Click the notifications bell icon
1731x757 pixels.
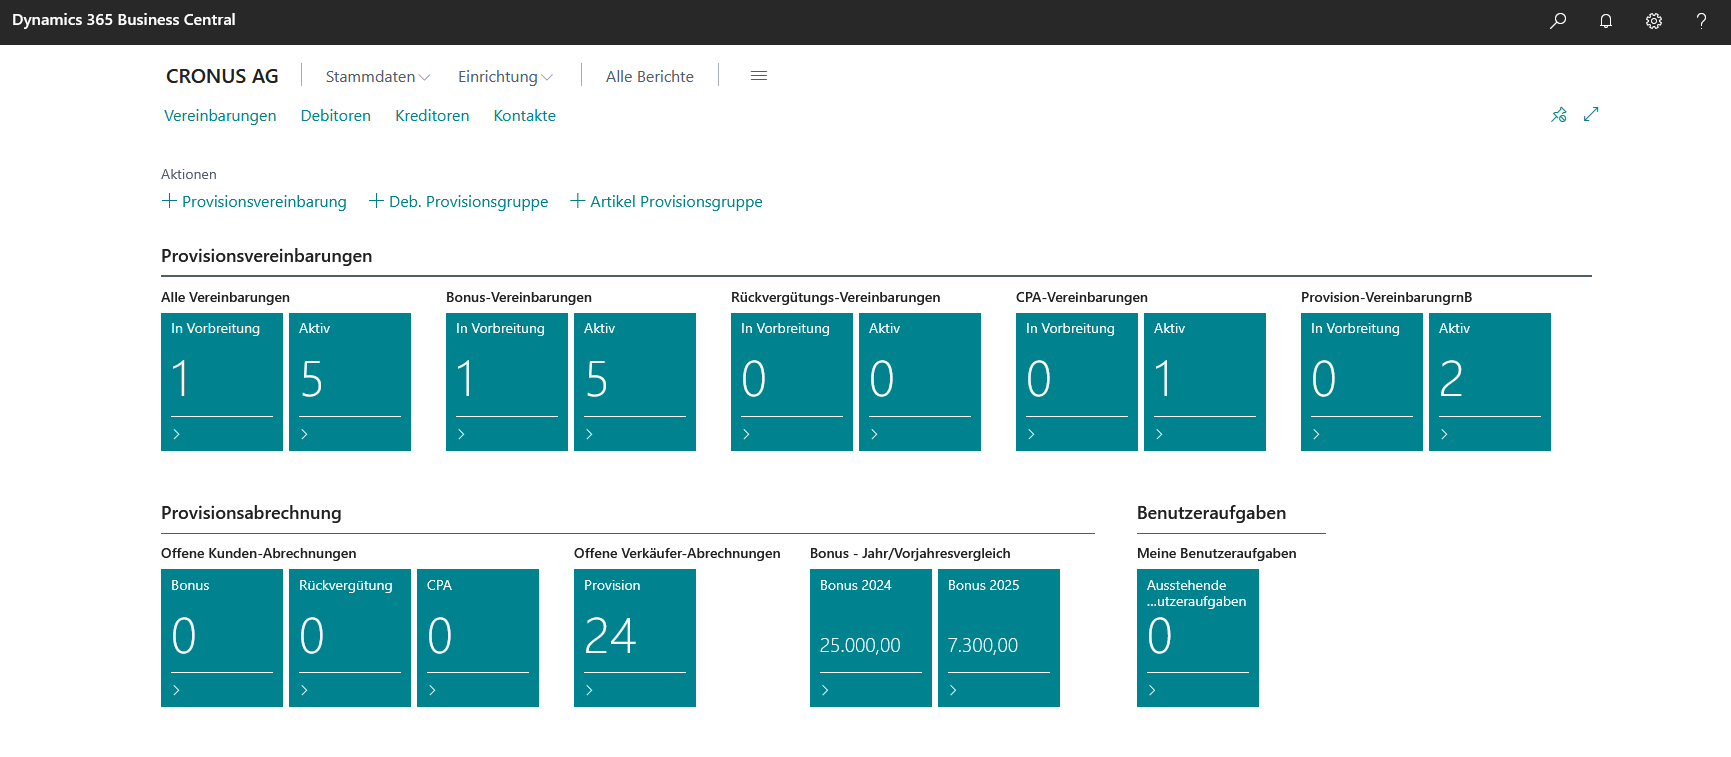[1605, 21]
